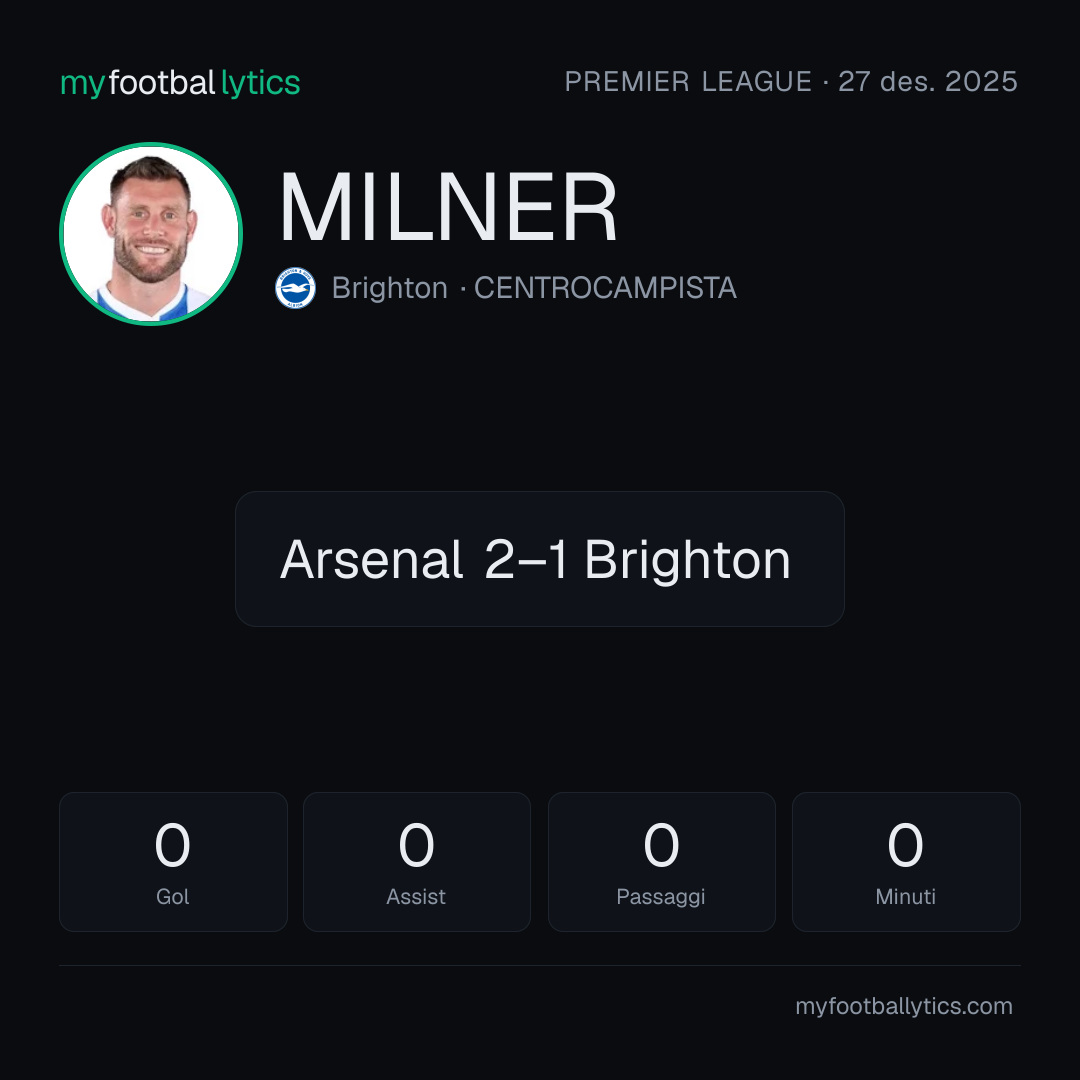This screenshot has height=1080, width=1080.
Task: Click the Passaggi label text
Action: point(661,897)
